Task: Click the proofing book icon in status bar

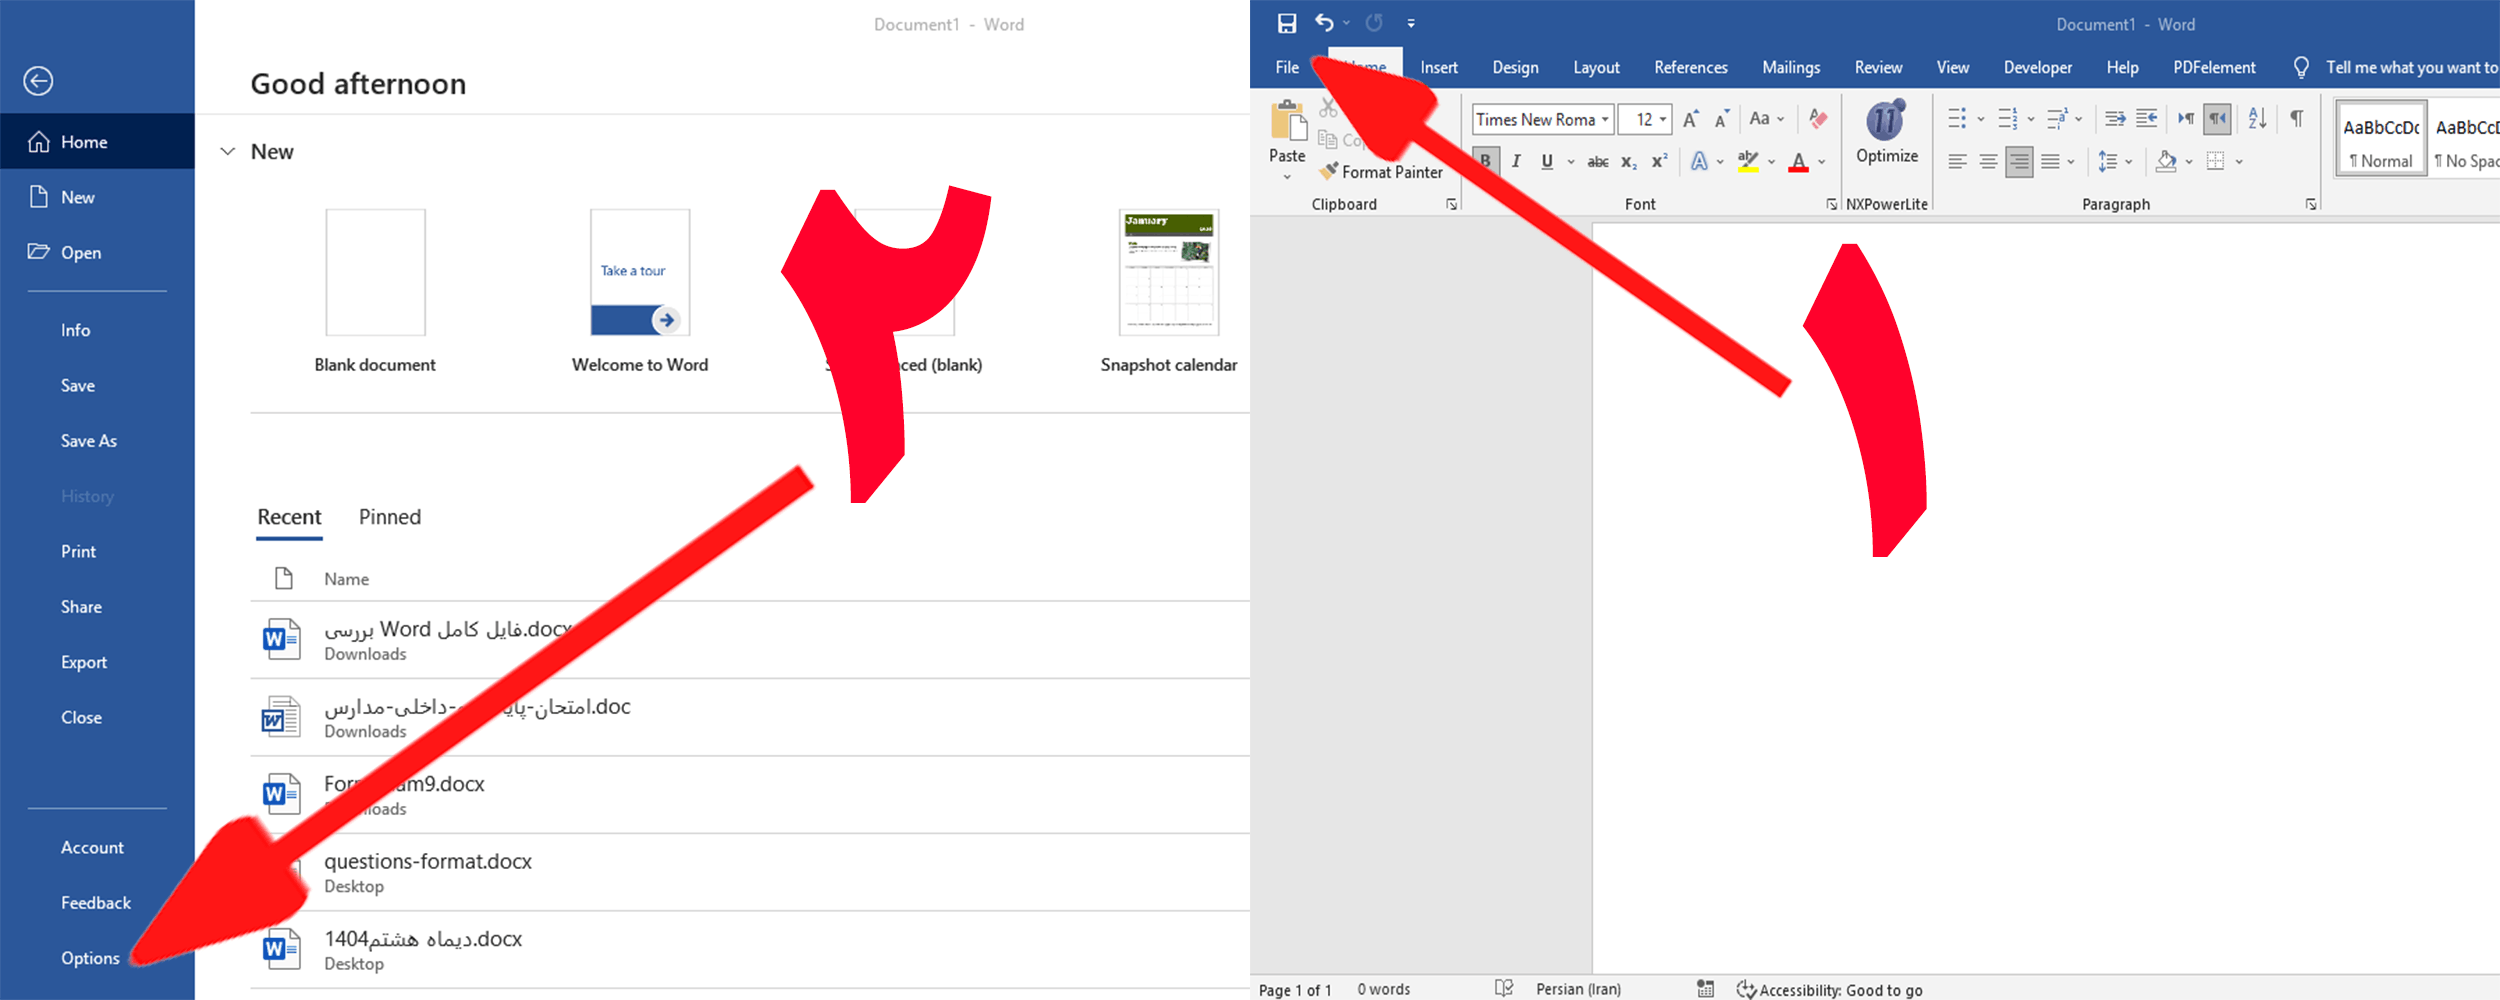Action: tap(1504, 988)
